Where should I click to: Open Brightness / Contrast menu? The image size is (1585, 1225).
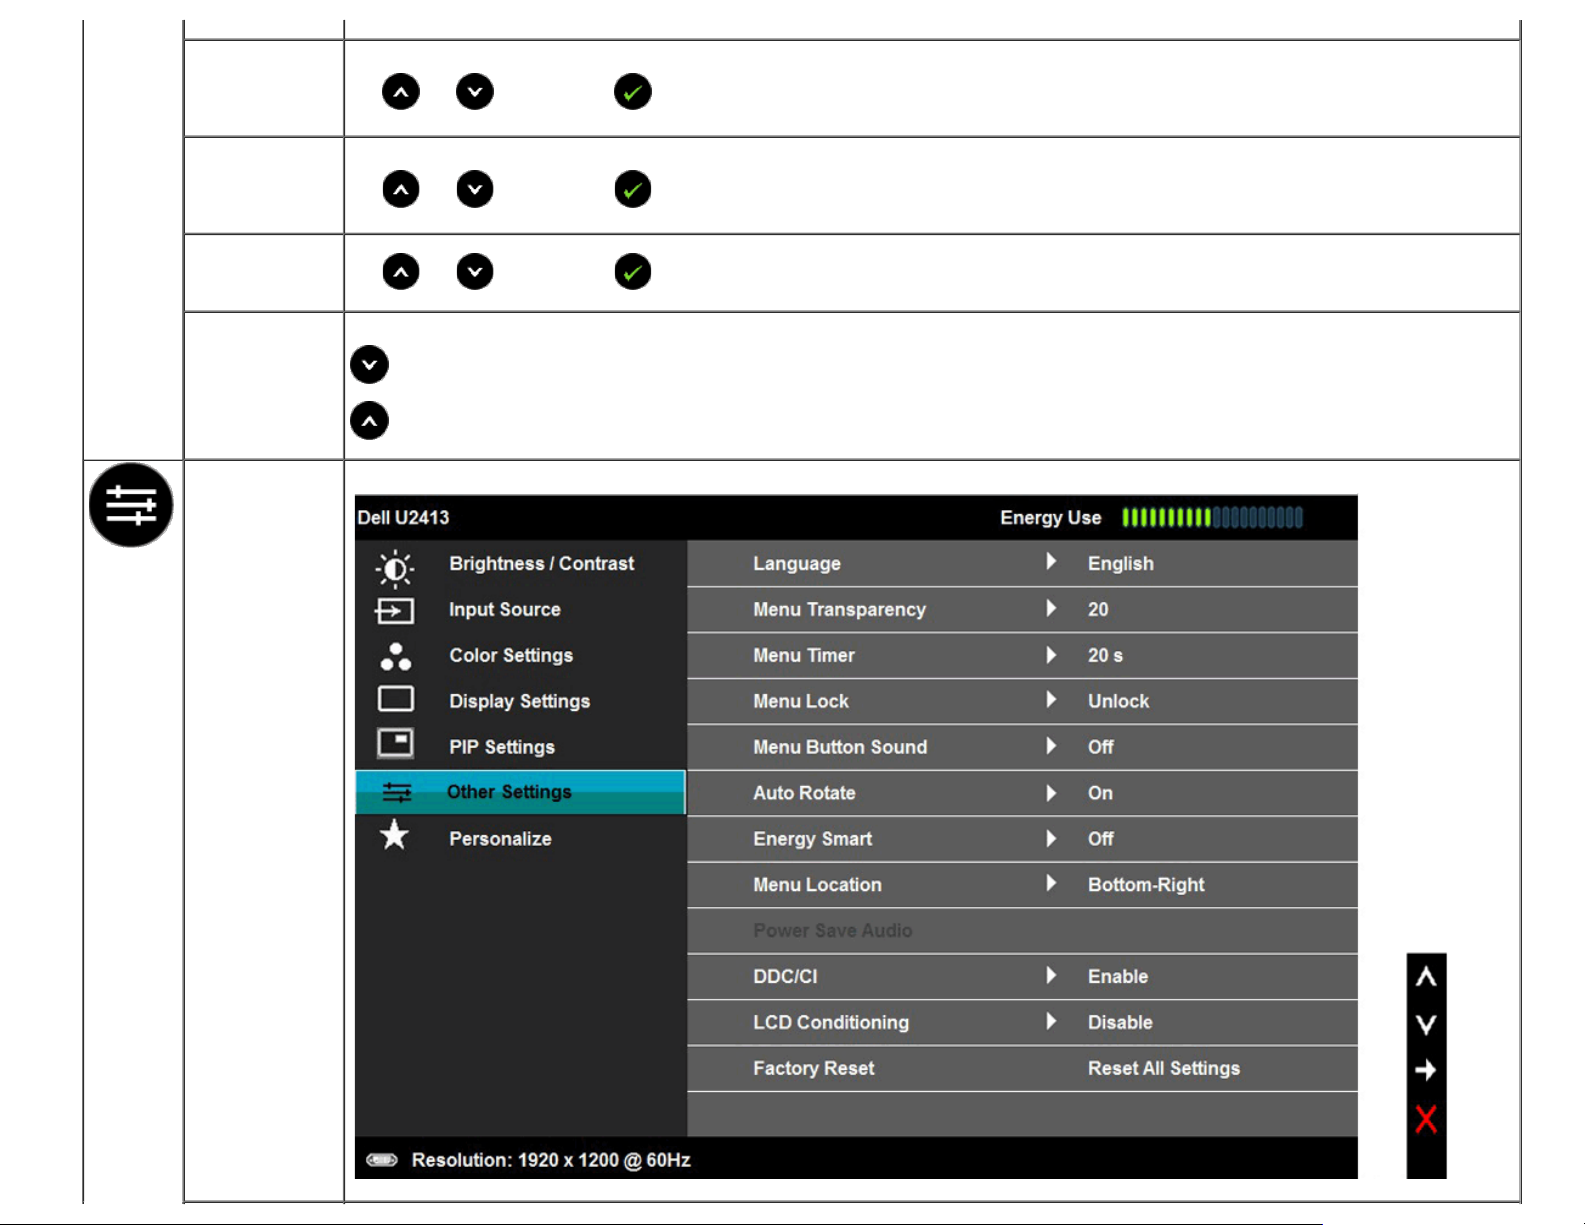[x=541, y=563]
